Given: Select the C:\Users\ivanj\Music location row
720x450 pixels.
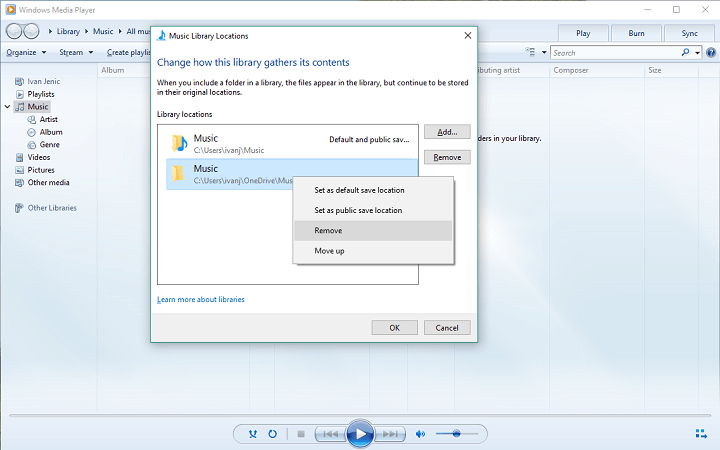Looking at the screenshot, I should (x=292, y=143).
